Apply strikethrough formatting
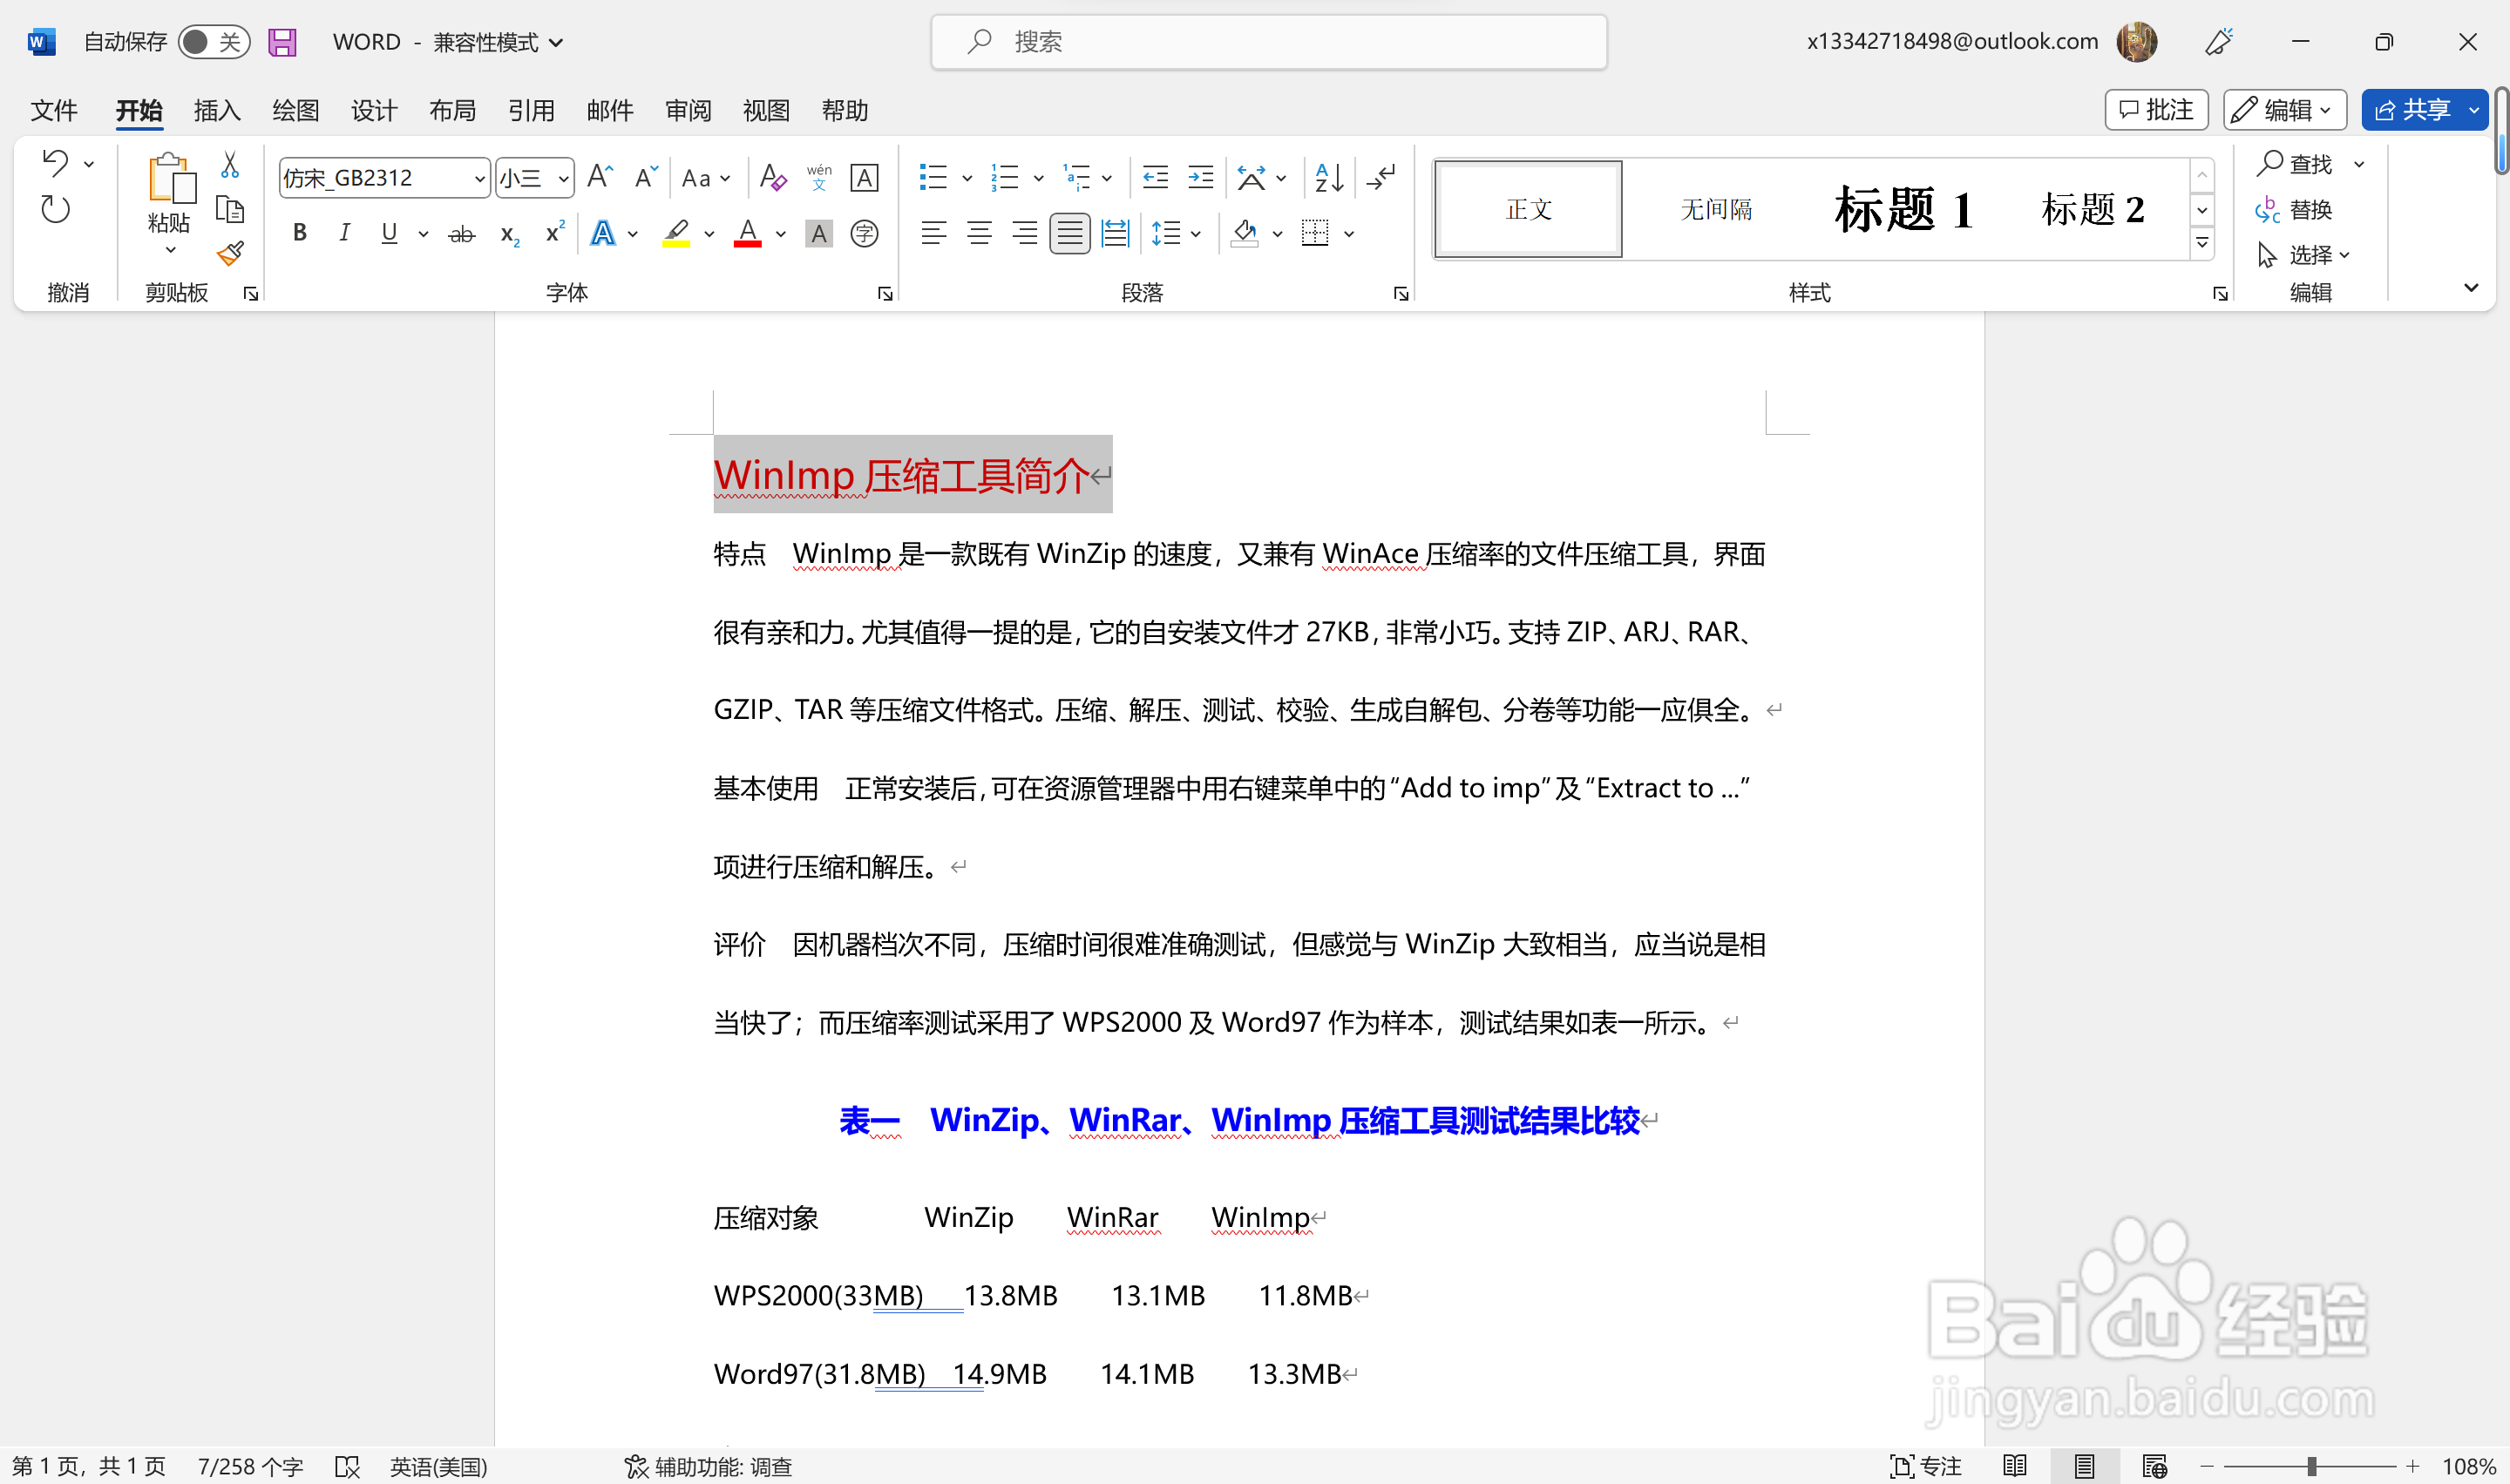This screenshot has width=2510, height=1484. click(x=461, y=234)
